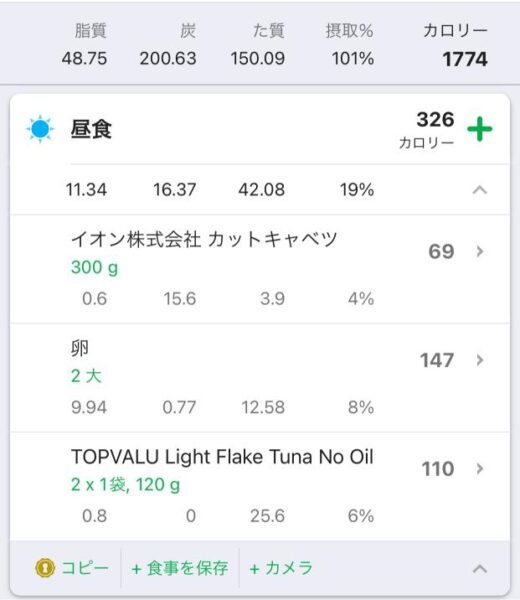Click + 食事を保存 to save meal

pos(180,568)
